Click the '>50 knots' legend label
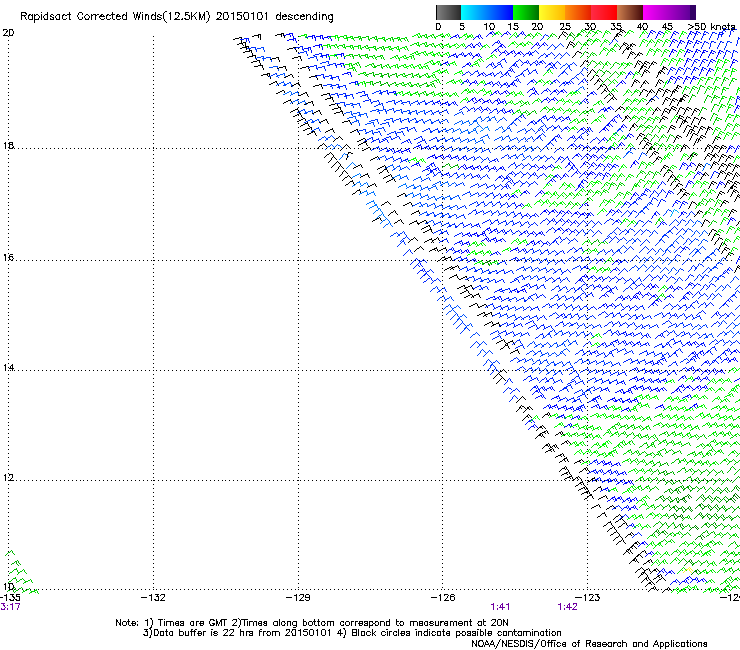740x650 pixels. click(x=712, y=26)
